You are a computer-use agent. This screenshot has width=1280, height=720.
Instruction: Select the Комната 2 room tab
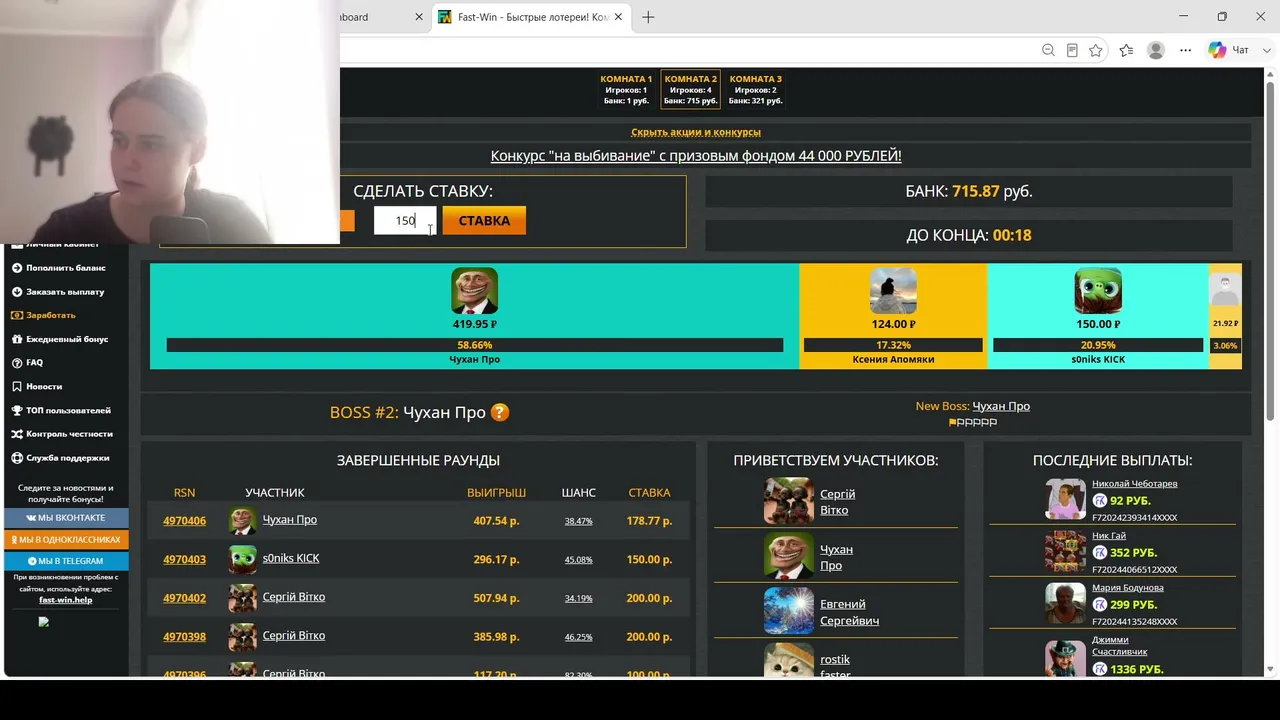[x=691, y=90]
